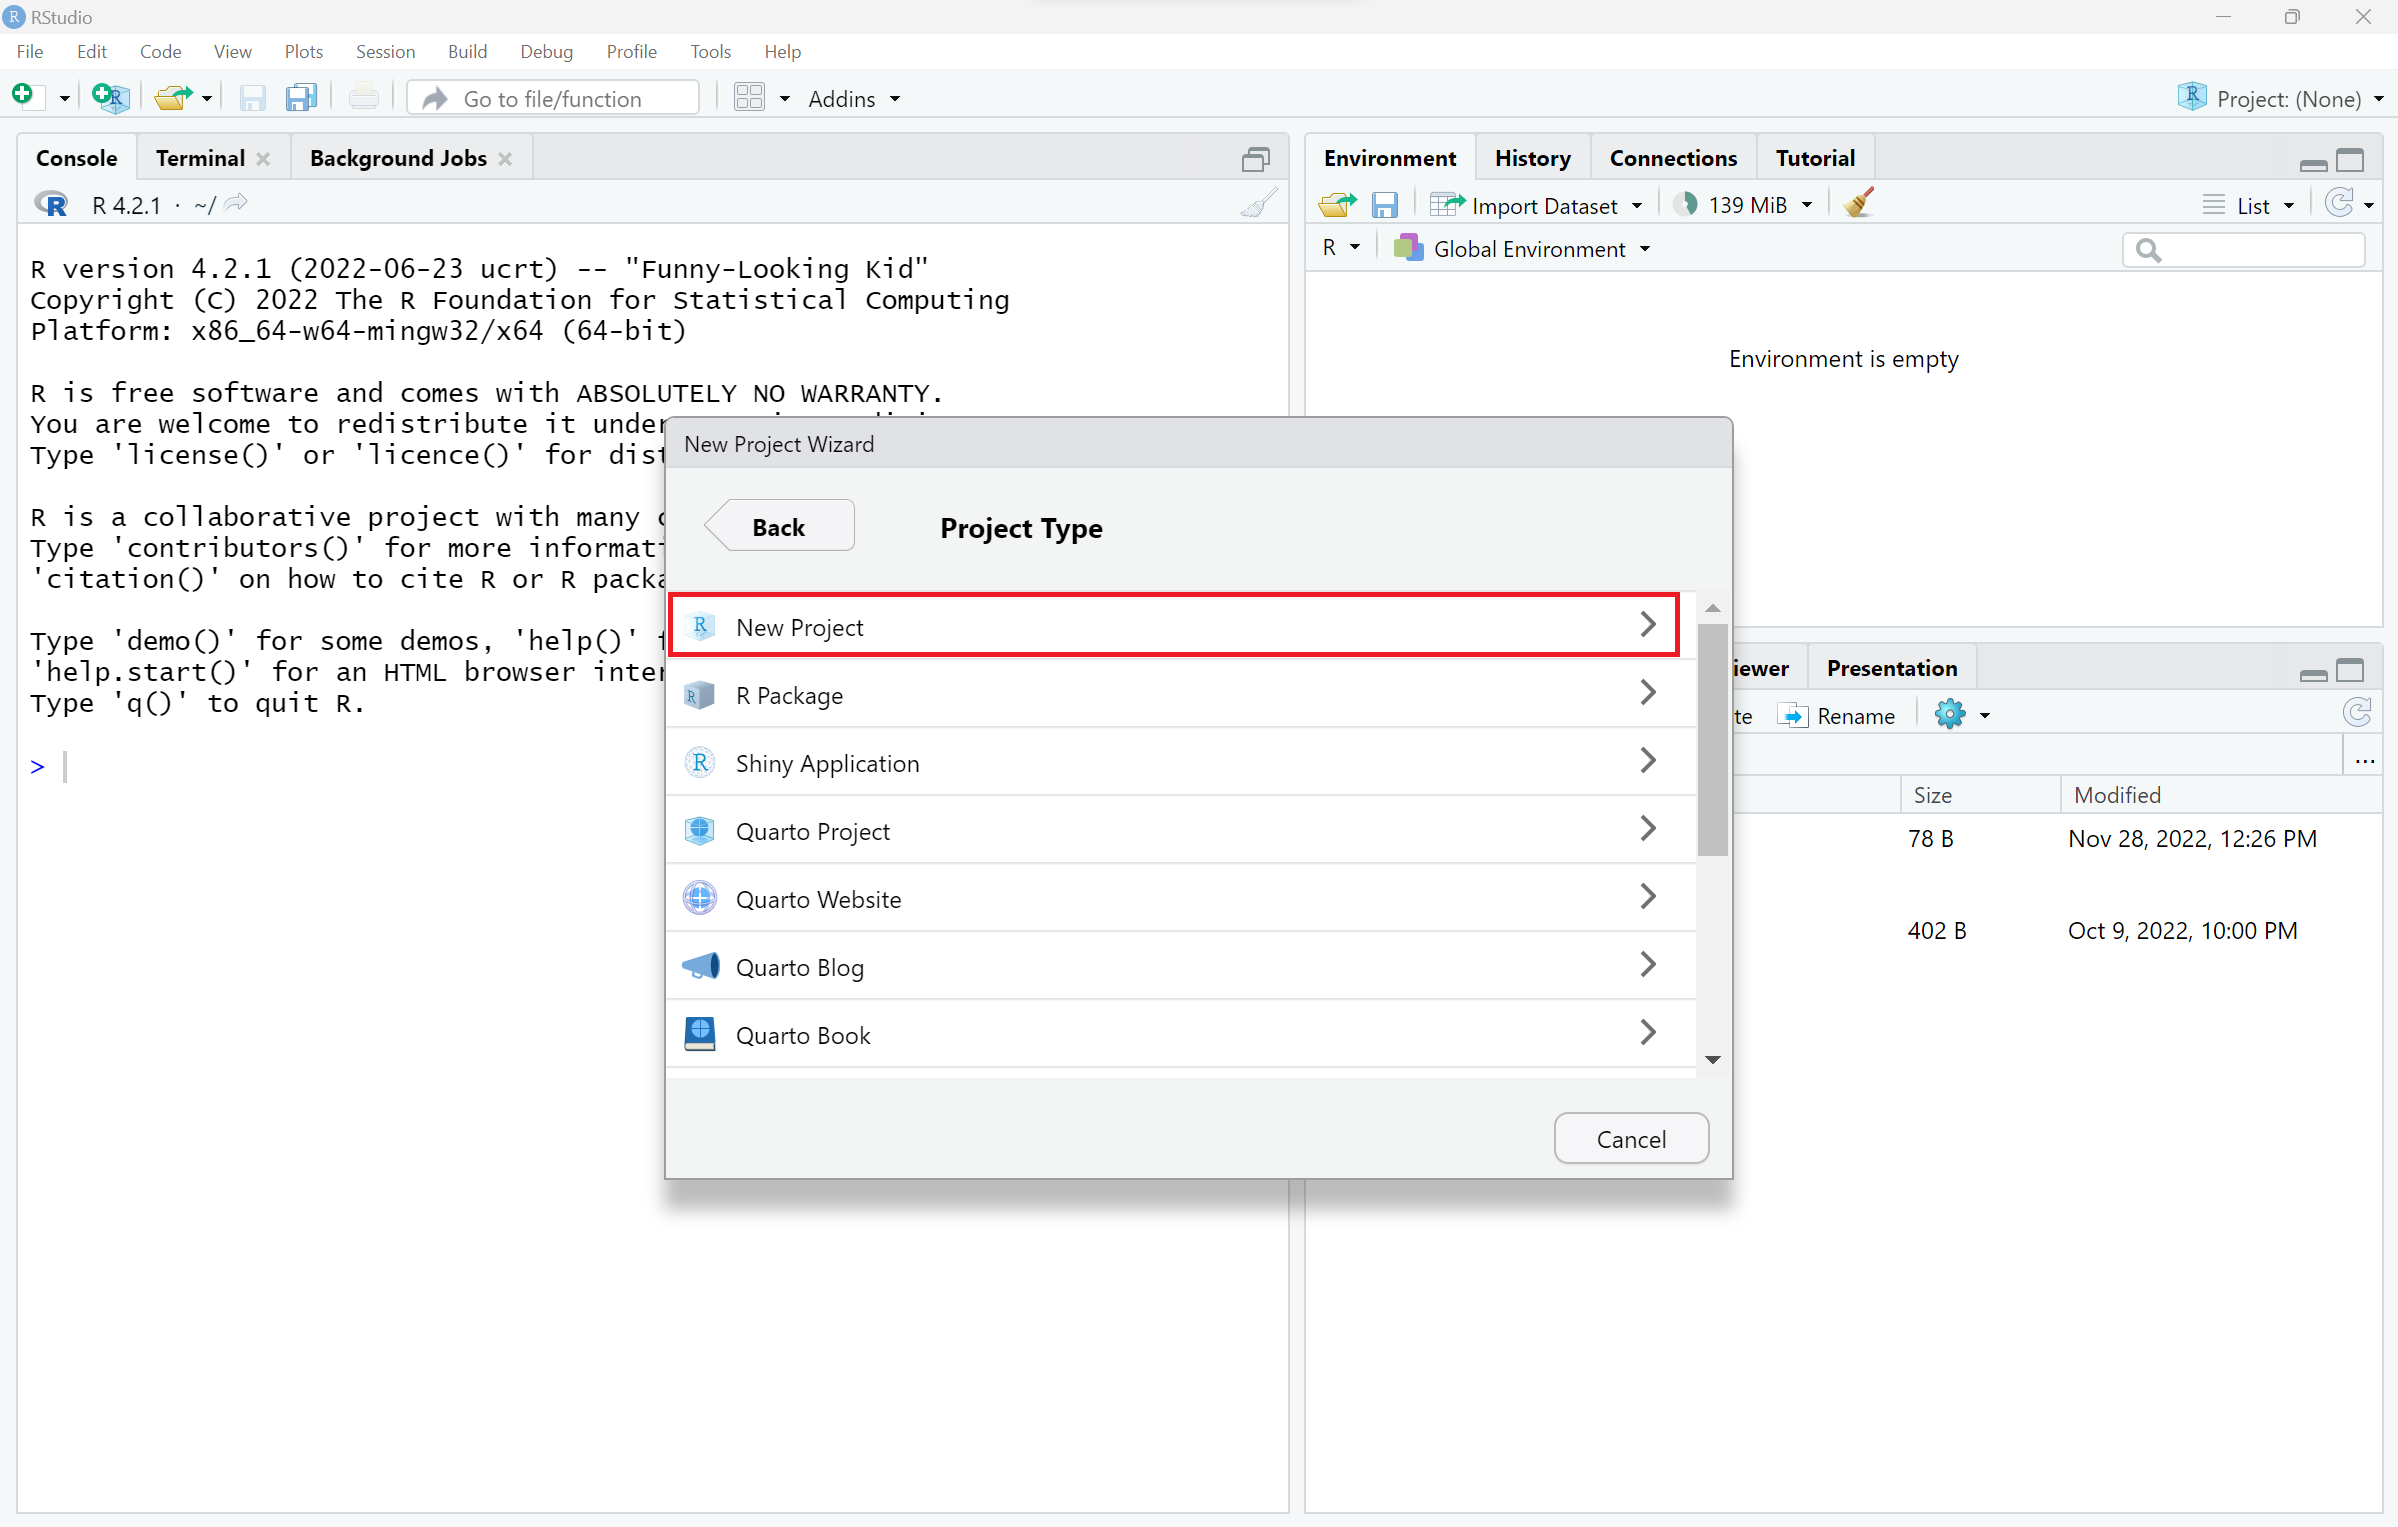The image size is (2398, 1527).
Task: Expand the Global Environment dropdown
Action: pos(1530,249)
